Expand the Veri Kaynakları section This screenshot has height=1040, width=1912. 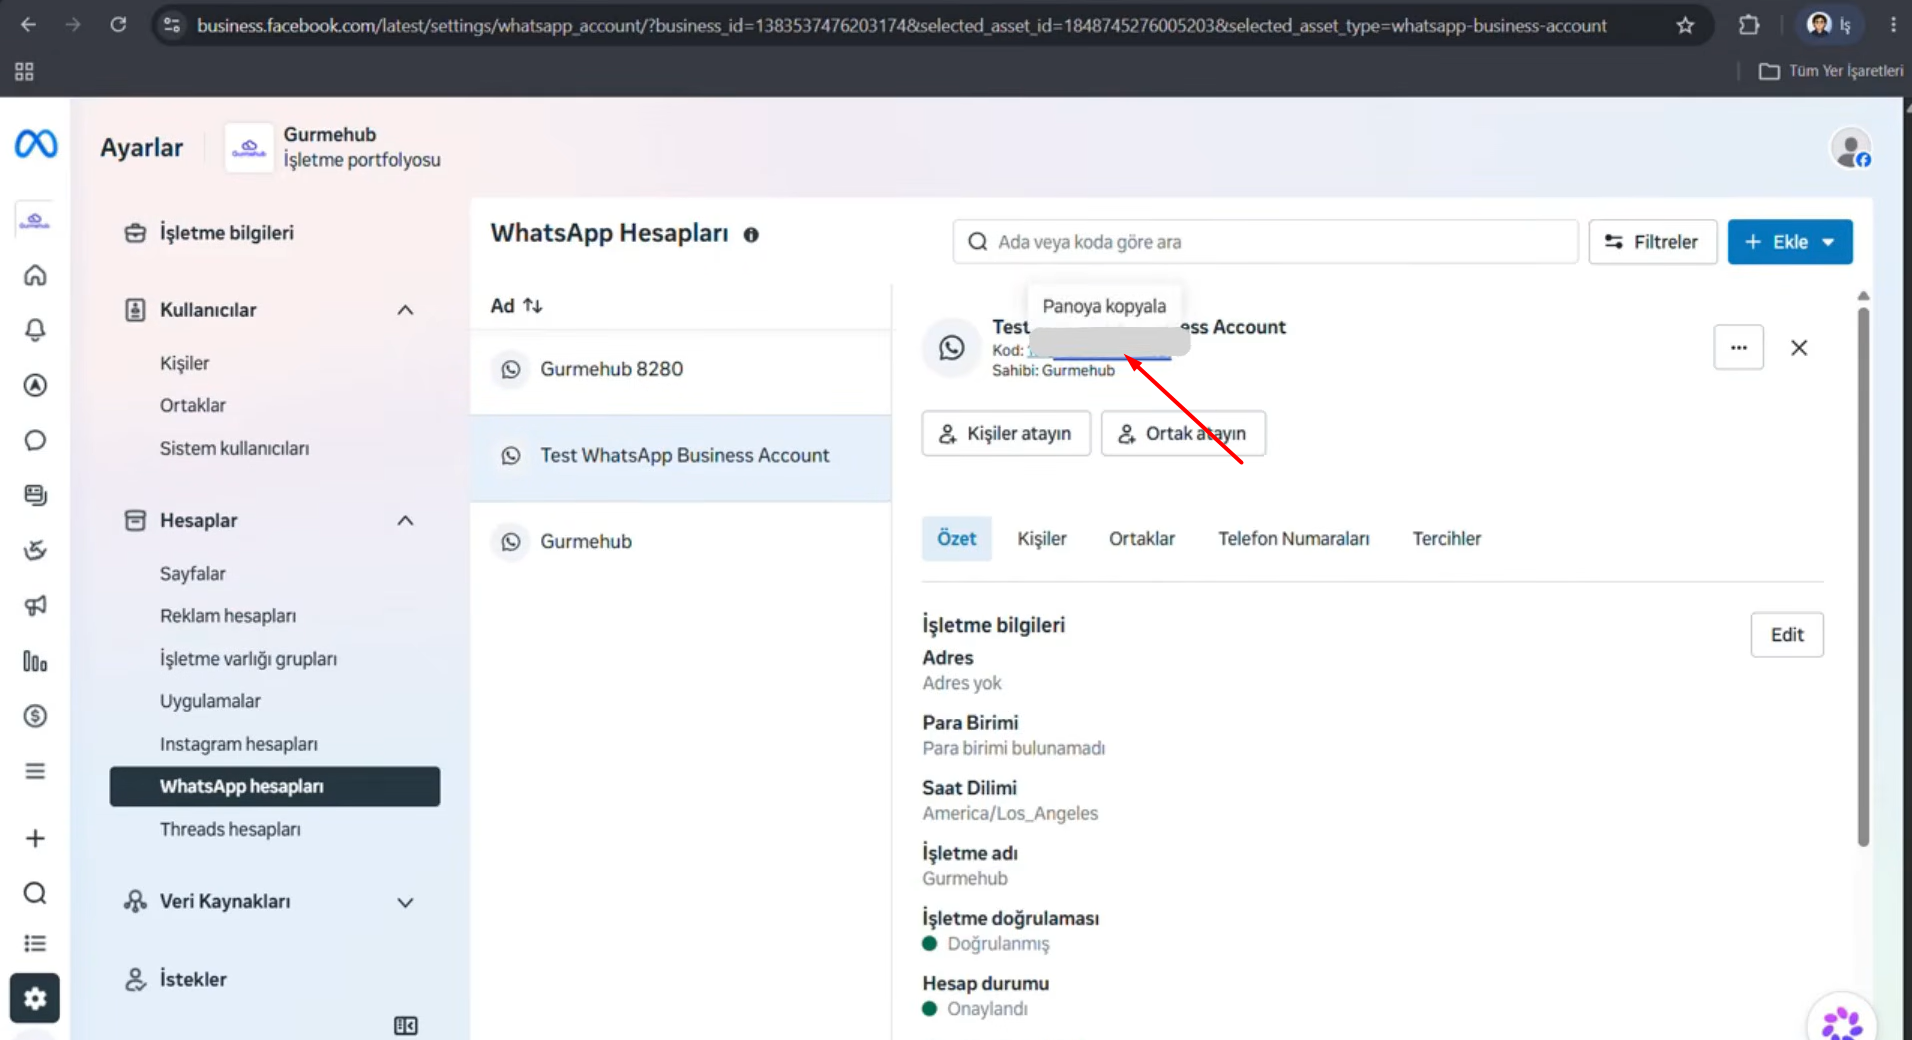tap(405, 902)
